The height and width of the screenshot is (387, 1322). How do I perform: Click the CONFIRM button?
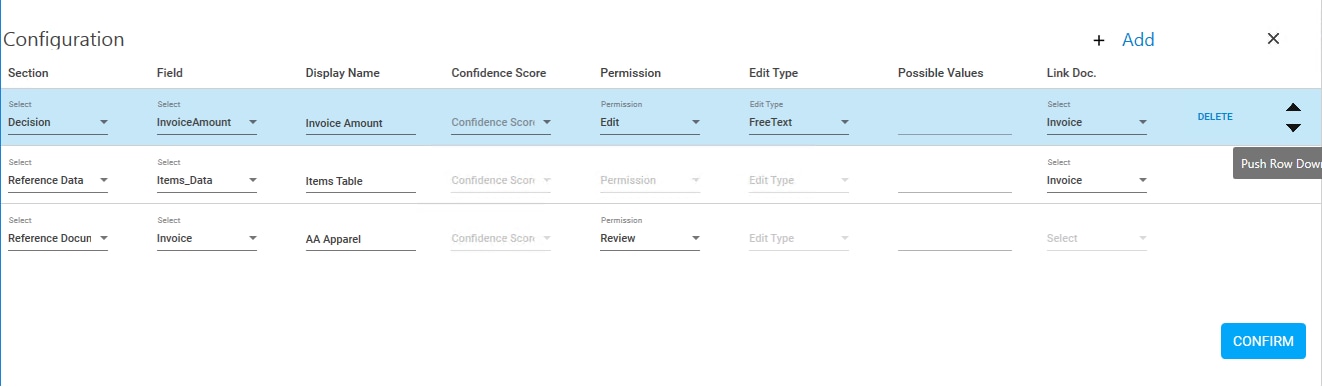point(1263,341)
